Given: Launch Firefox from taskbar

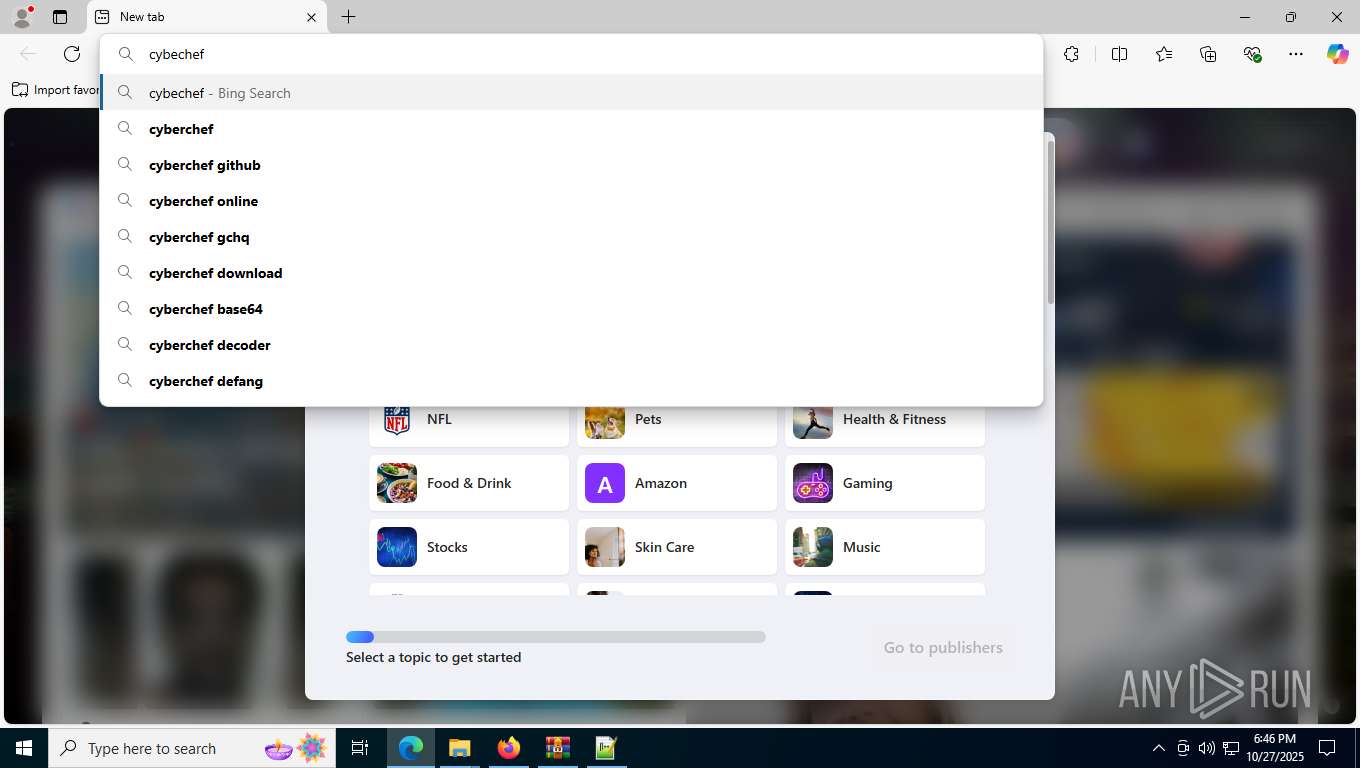Looking at the screenshot, I should coord(509,748).
